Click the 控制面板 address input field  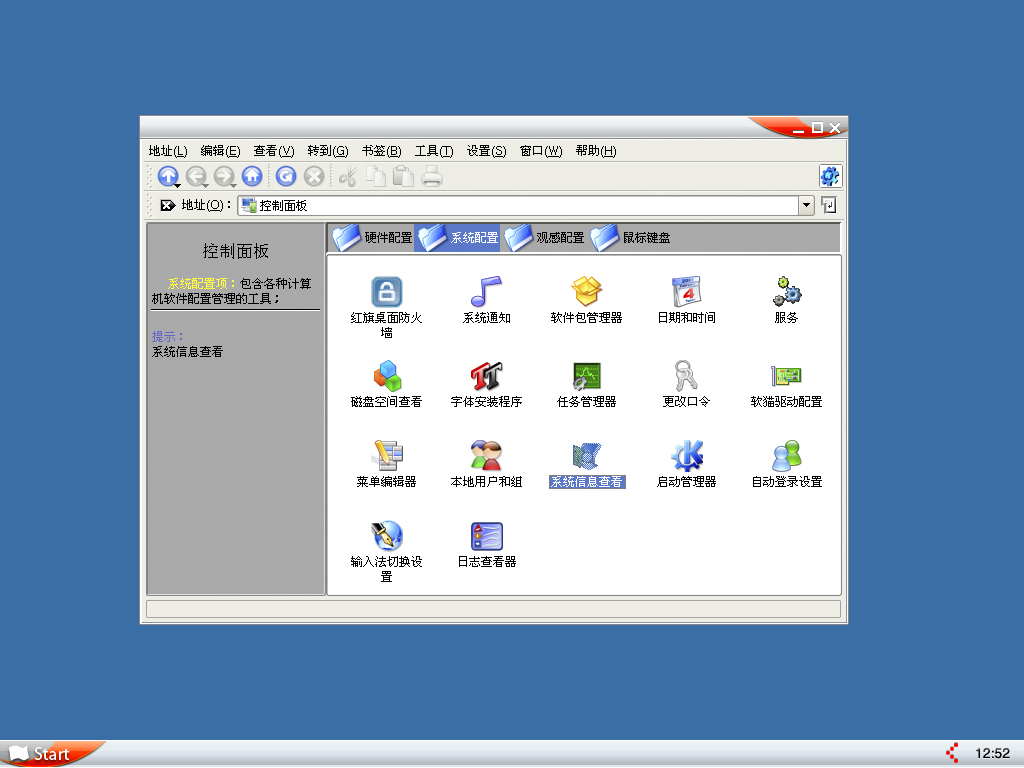519,206
